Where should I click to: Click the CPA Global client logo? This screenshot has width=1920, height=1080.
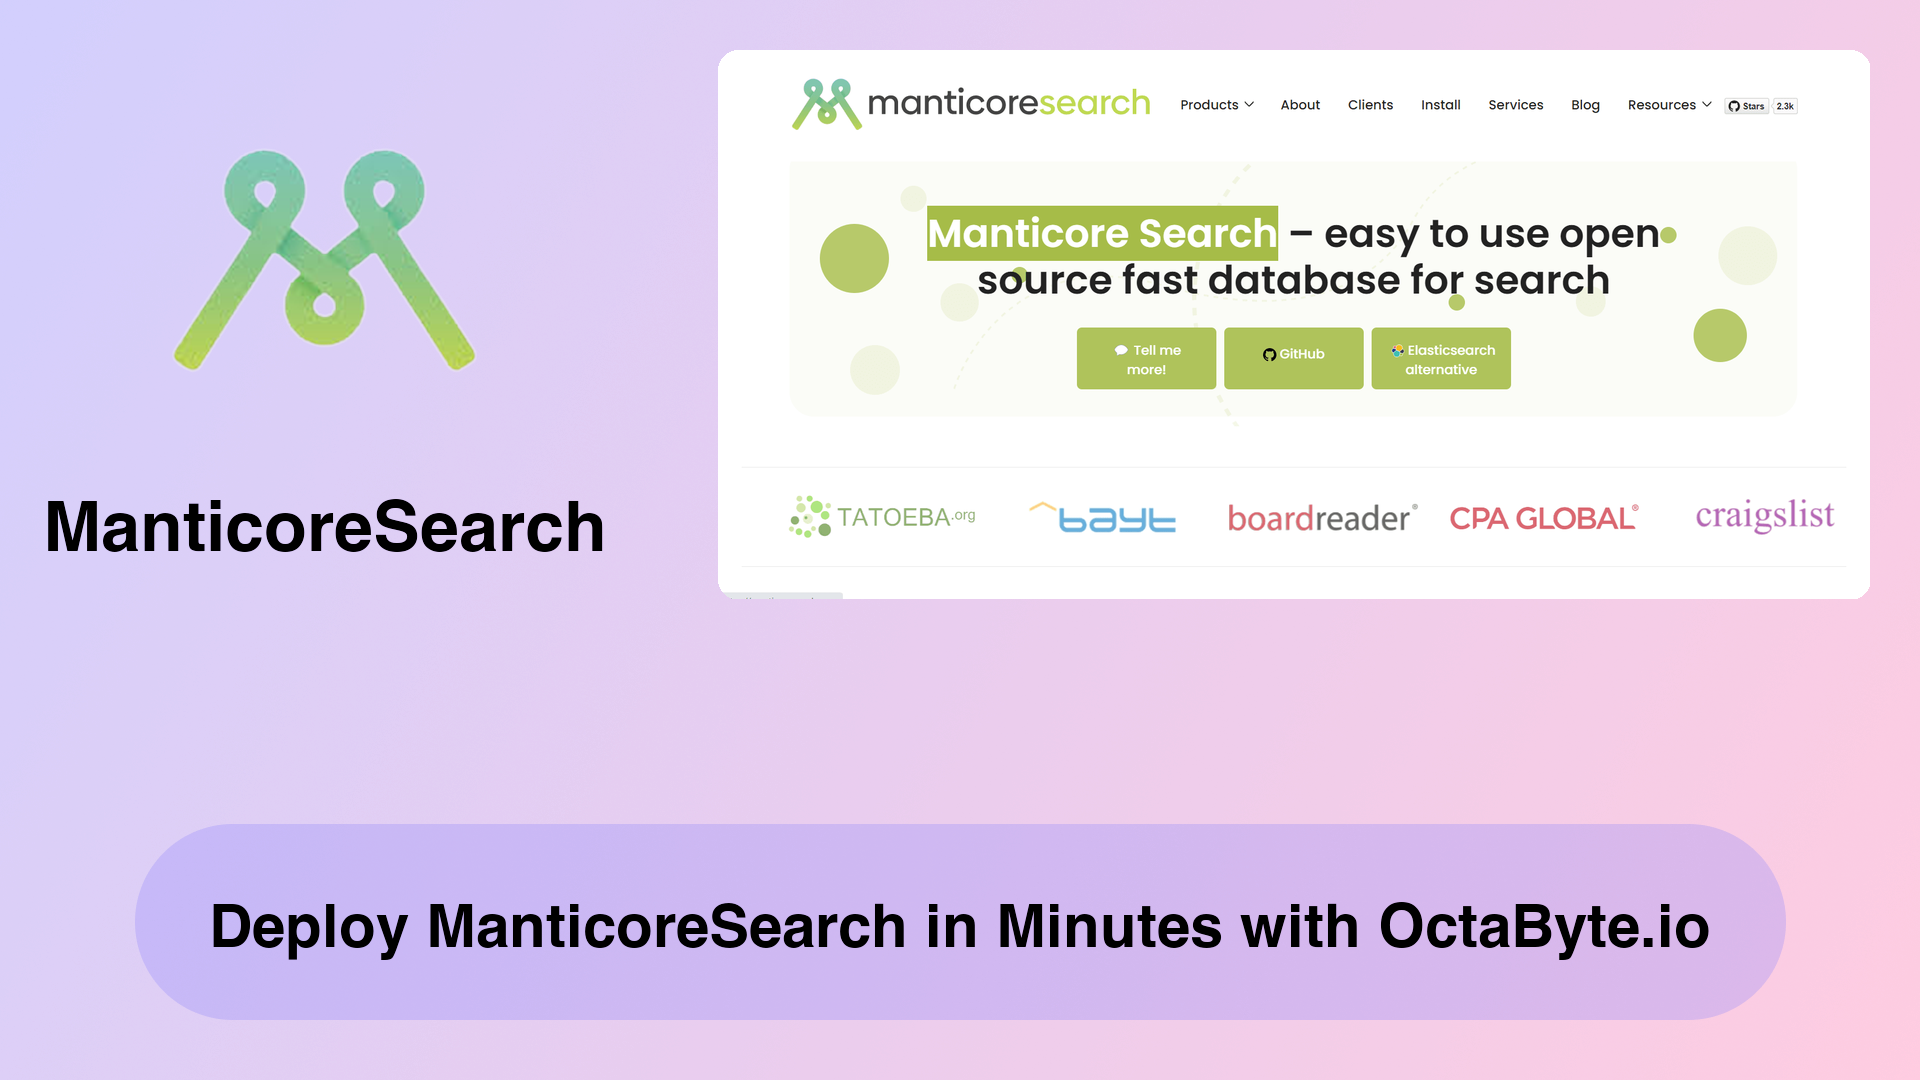pyautogui.click(x=1542, y=516)
